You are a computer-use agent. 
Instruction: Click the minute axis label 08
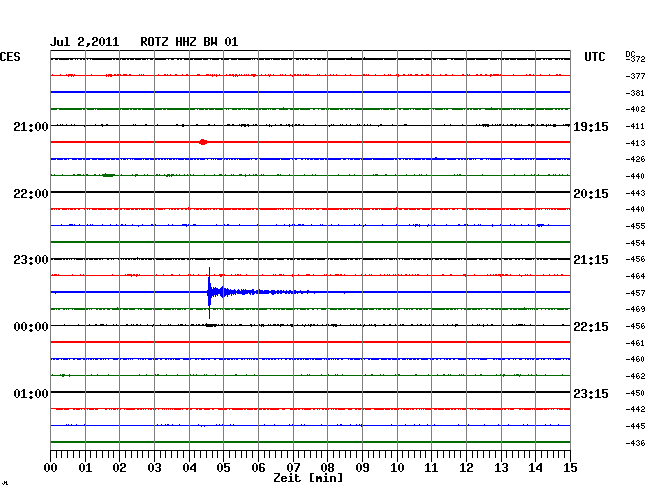[x=327, y=467]
